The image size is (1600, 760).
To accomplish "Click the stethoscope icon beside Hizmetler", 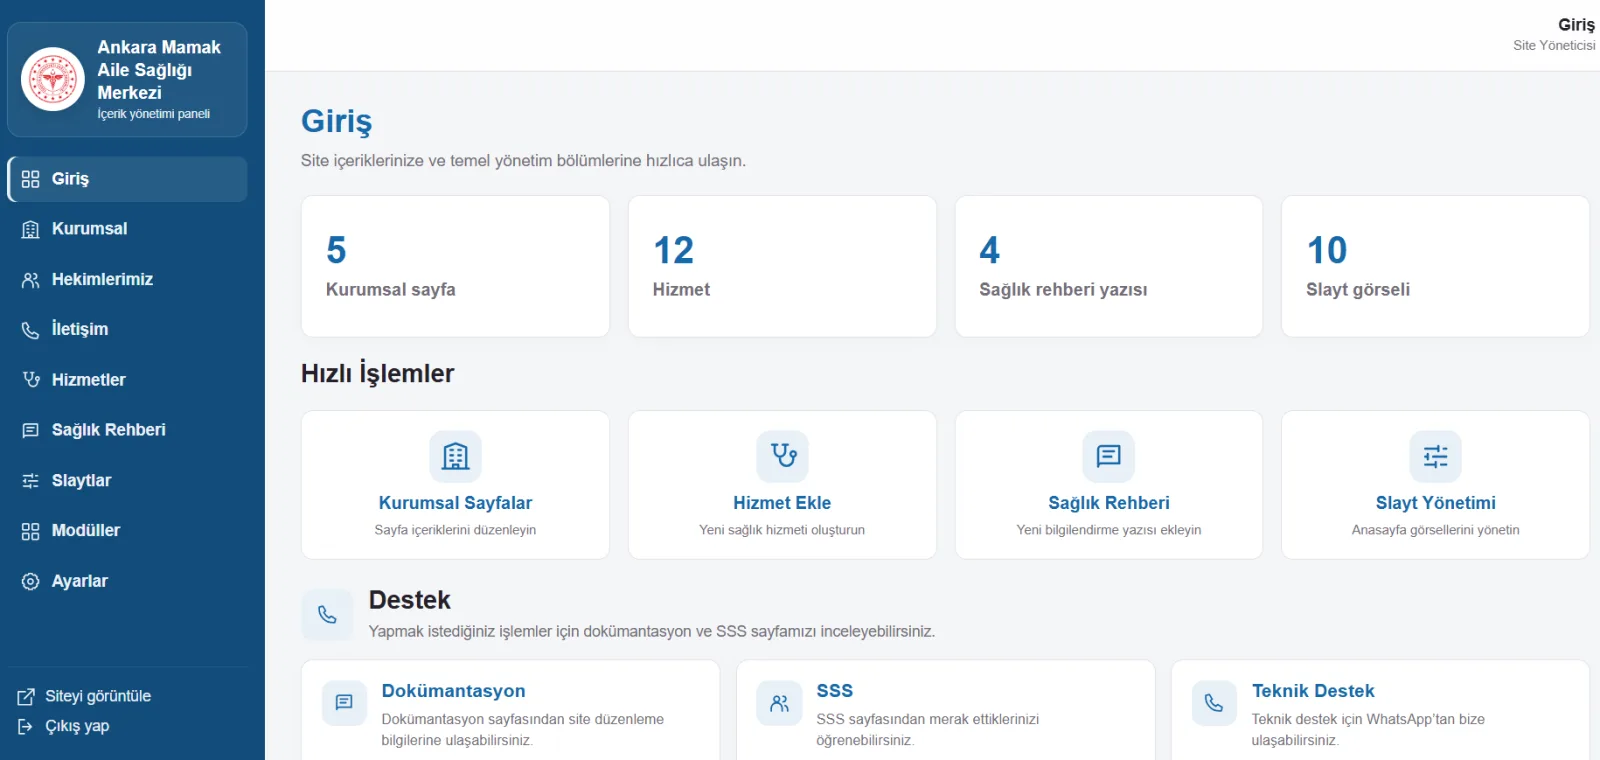I will 31,380.
